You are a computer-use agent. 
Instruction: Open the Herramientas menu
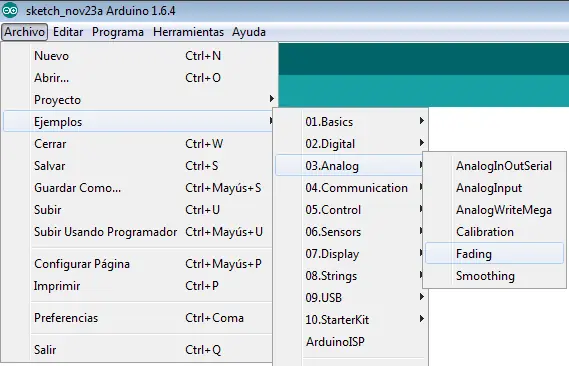pos(188,32)
